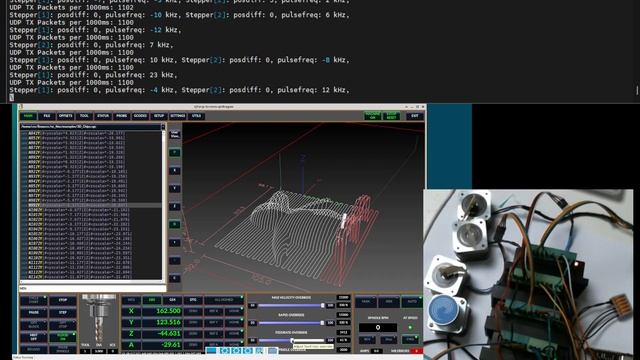The width and height of the screenshot is (640, 360).
Task: Click the bottom-most view column button
Action: [175, 278]
